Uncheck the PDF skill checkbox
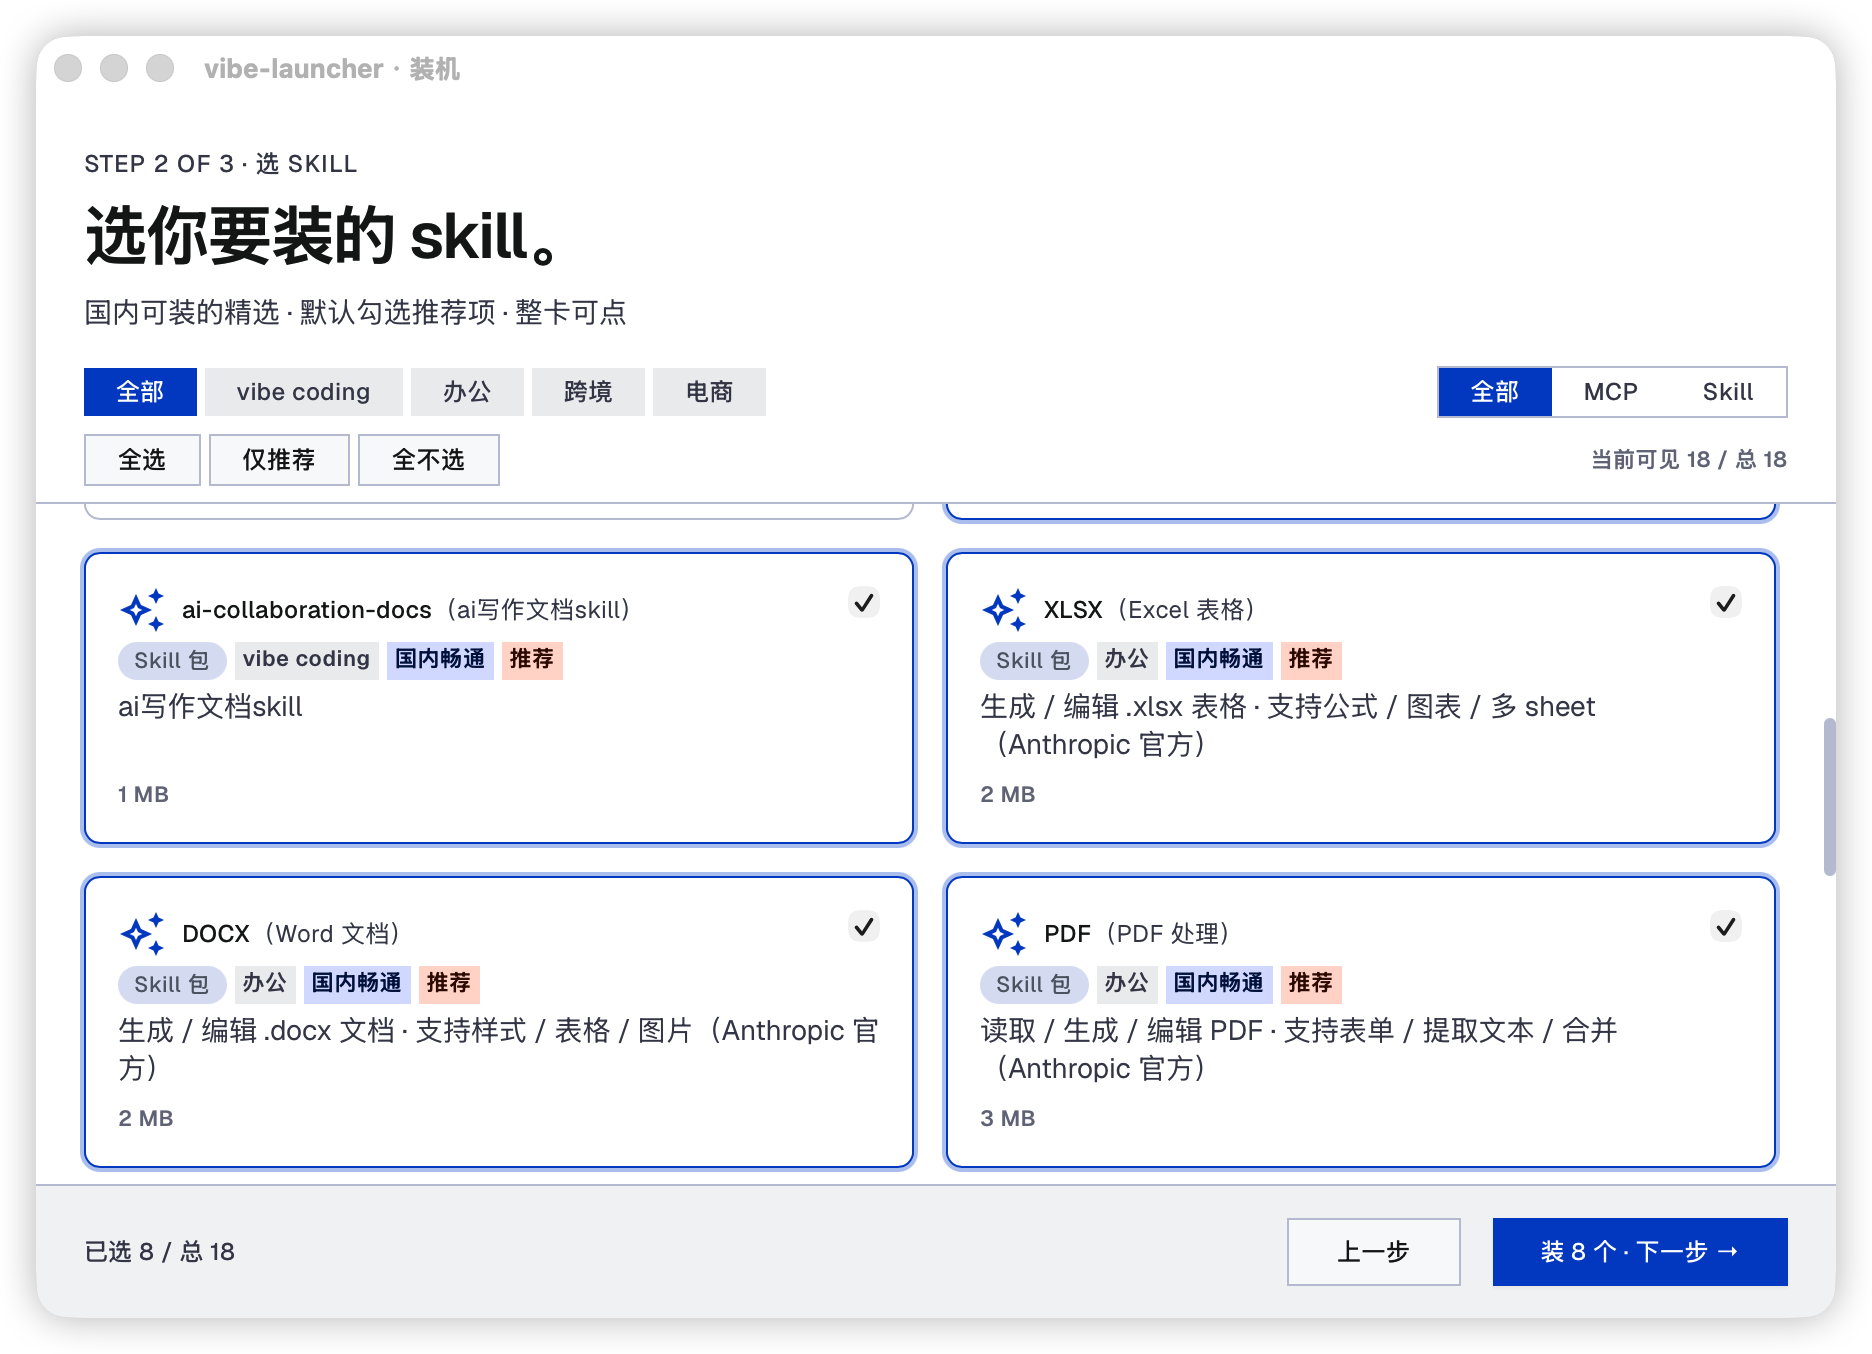1872x1354 pixels. 1726,927
